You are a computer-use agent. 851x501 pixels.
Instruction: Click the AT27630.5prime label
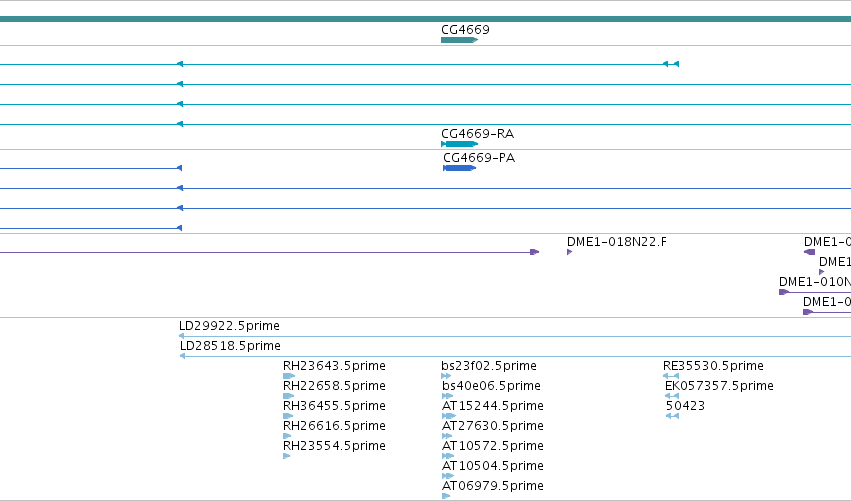pyautogui.click(x=493, y=426)
